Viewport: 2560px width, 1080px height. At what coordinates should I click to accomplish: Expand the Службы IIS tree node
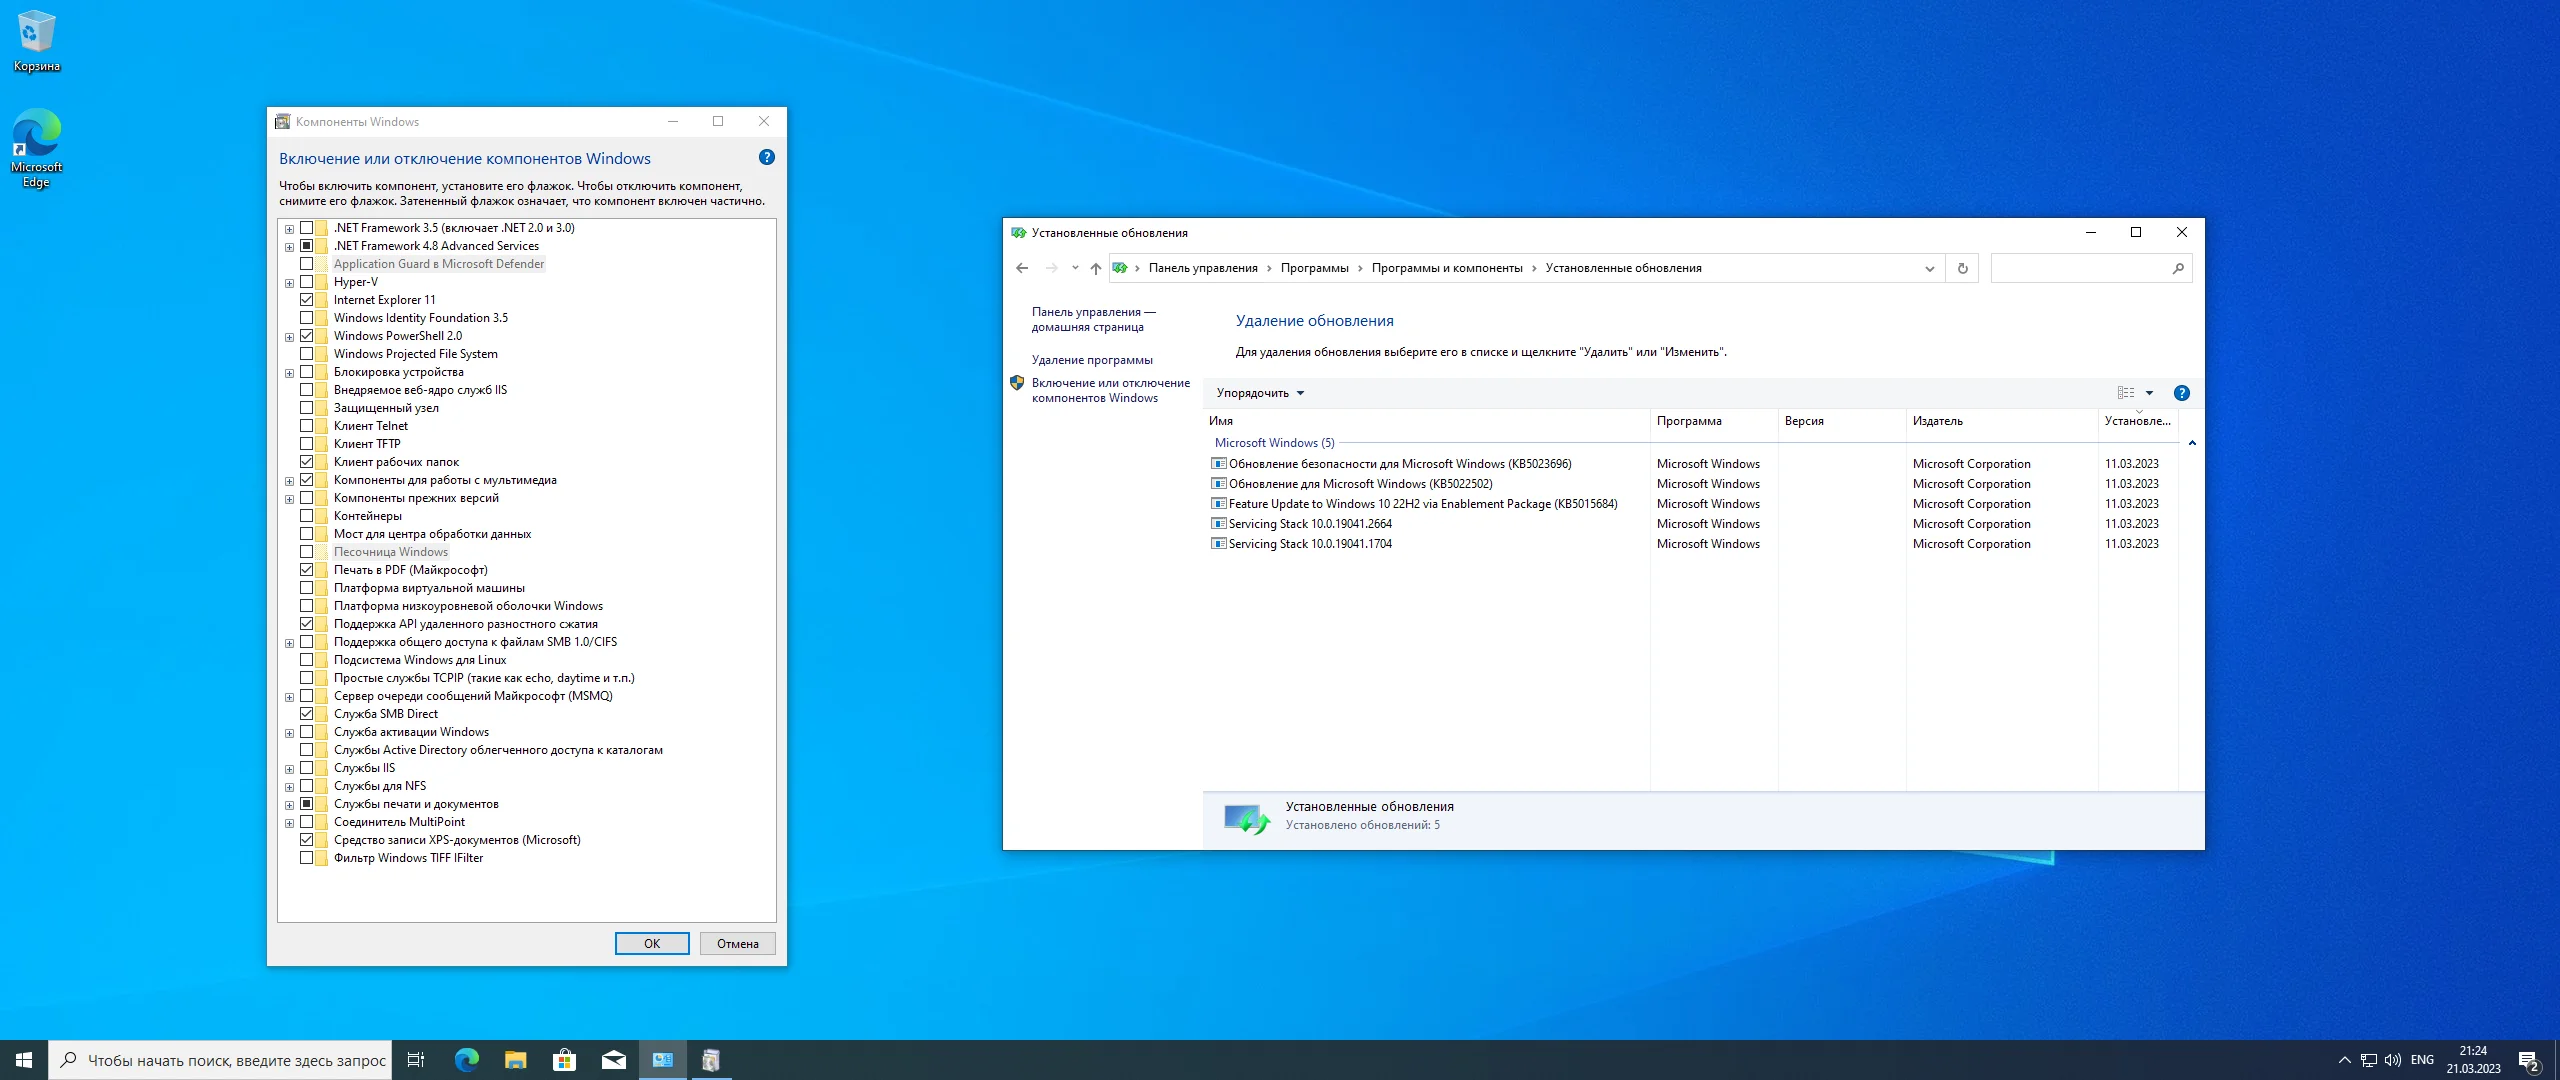point(289,769)
